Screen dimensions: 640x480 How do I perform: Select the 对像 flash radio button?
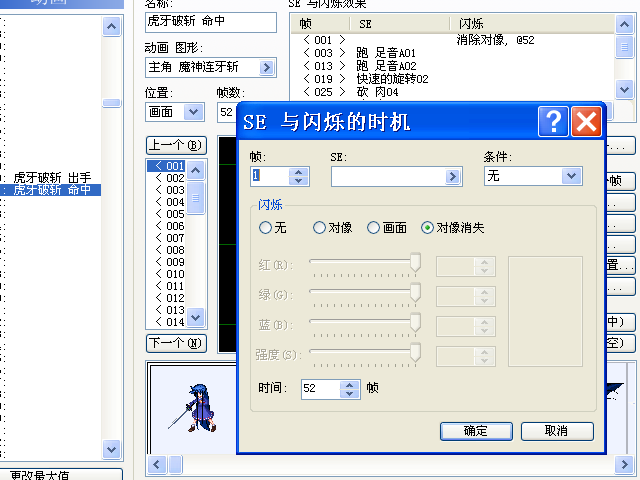click(x=319, y=227)
